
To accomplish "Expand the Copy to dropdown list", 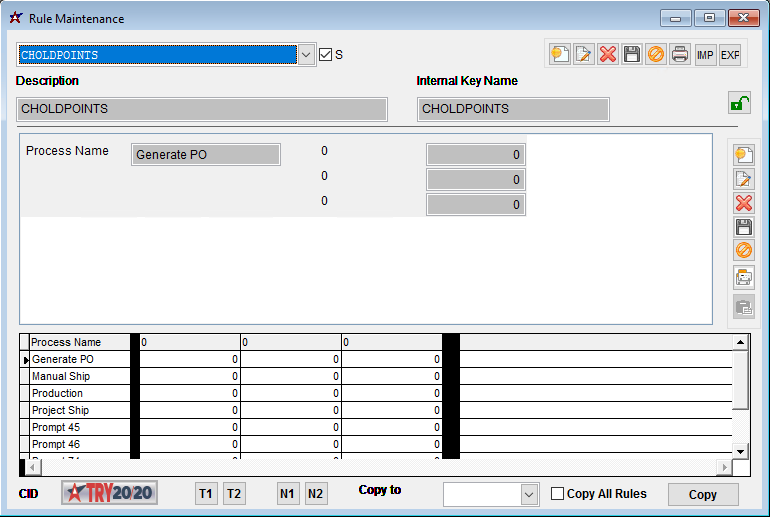I will click(x=529, y=494).
